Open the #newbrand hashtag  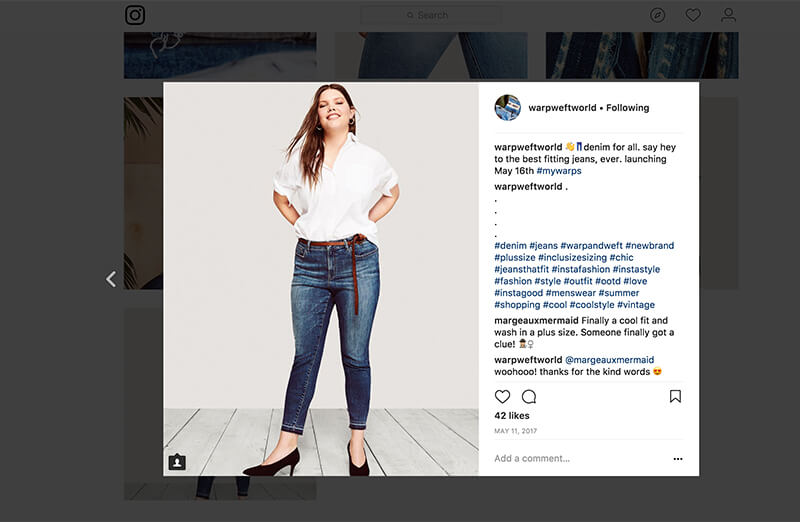point(649,245)
